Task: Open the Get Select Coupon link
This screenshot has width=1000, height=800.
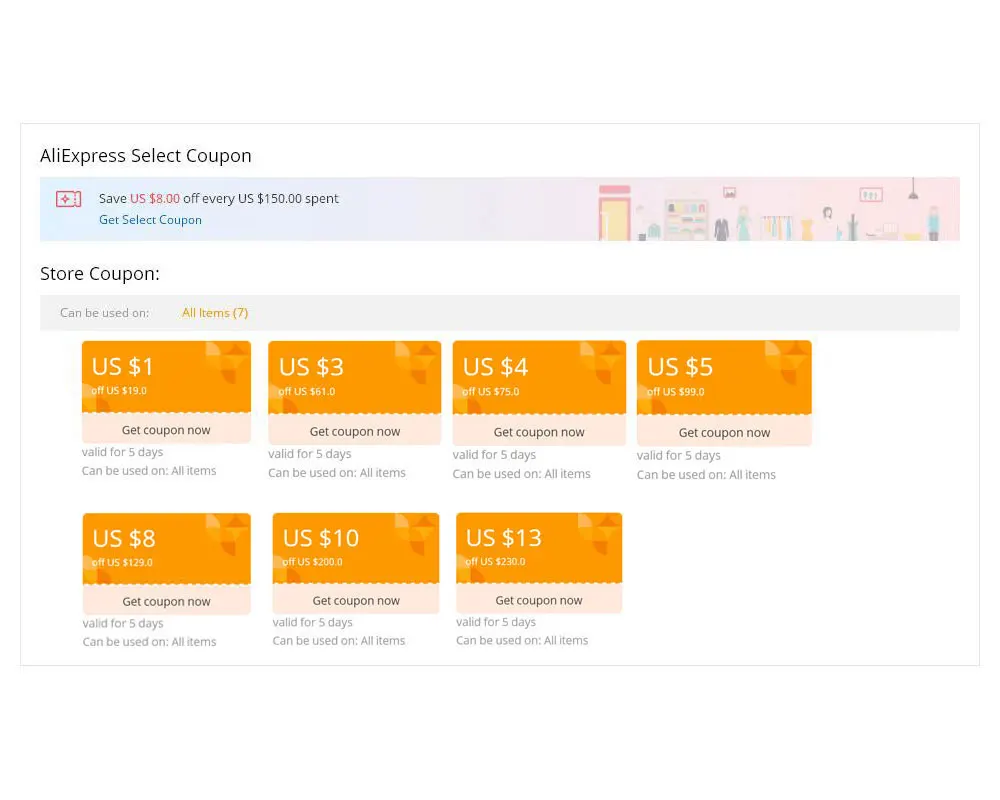Action: (150, 220)
